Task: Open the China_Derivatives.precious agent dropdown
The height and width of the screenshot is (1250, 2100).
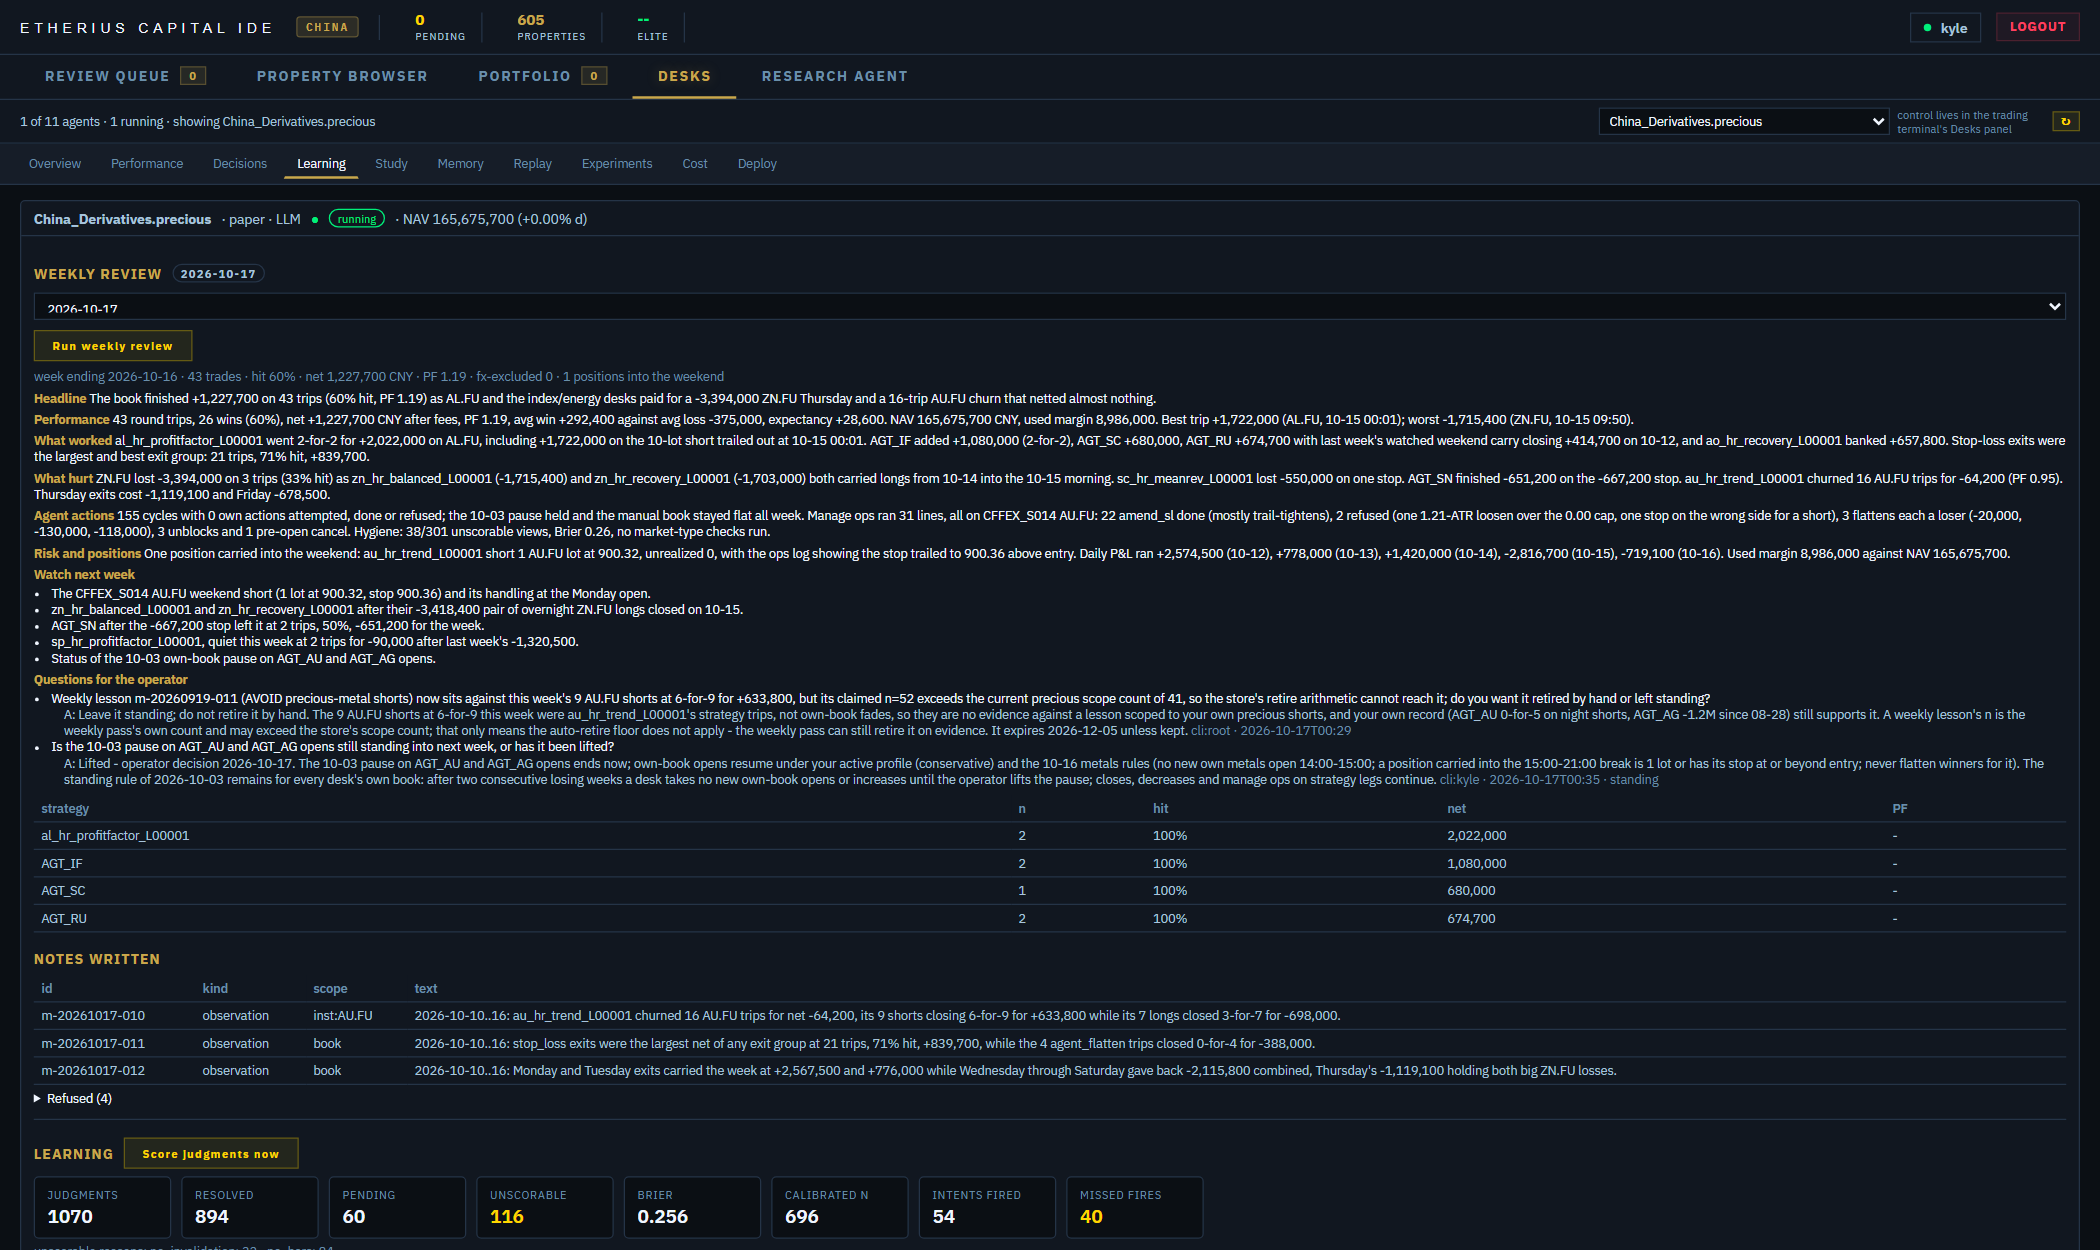Action: 1743,121
